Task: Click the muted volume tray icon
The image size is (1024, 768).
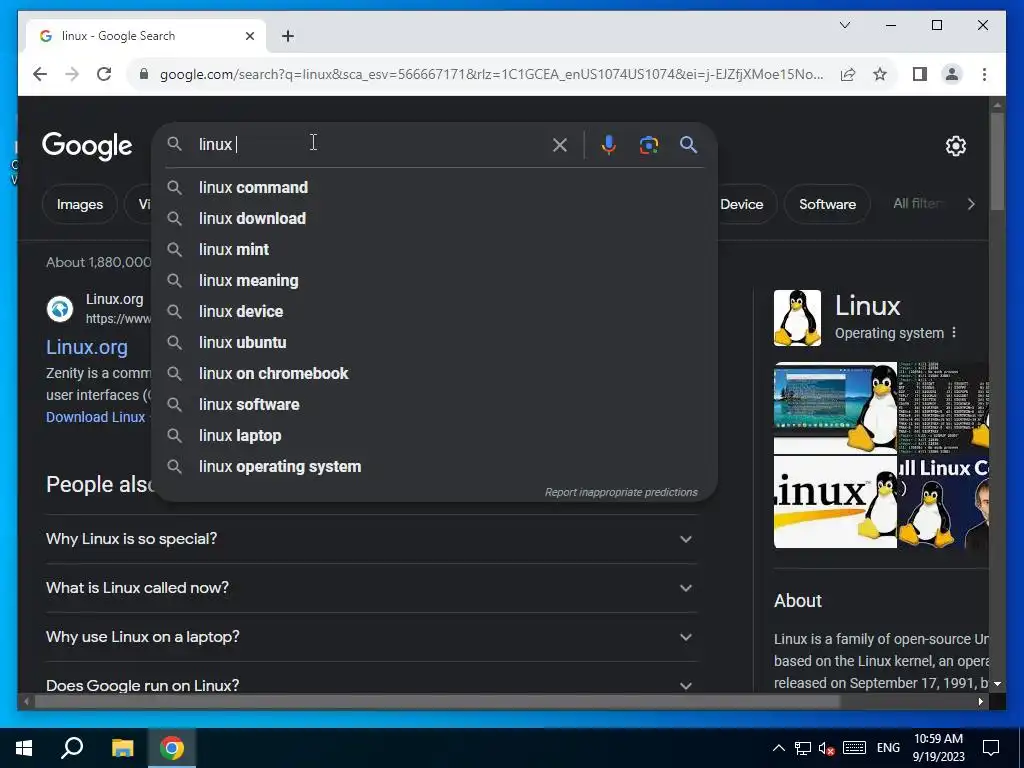Action: pyautogui.click(x=826, y=748)
